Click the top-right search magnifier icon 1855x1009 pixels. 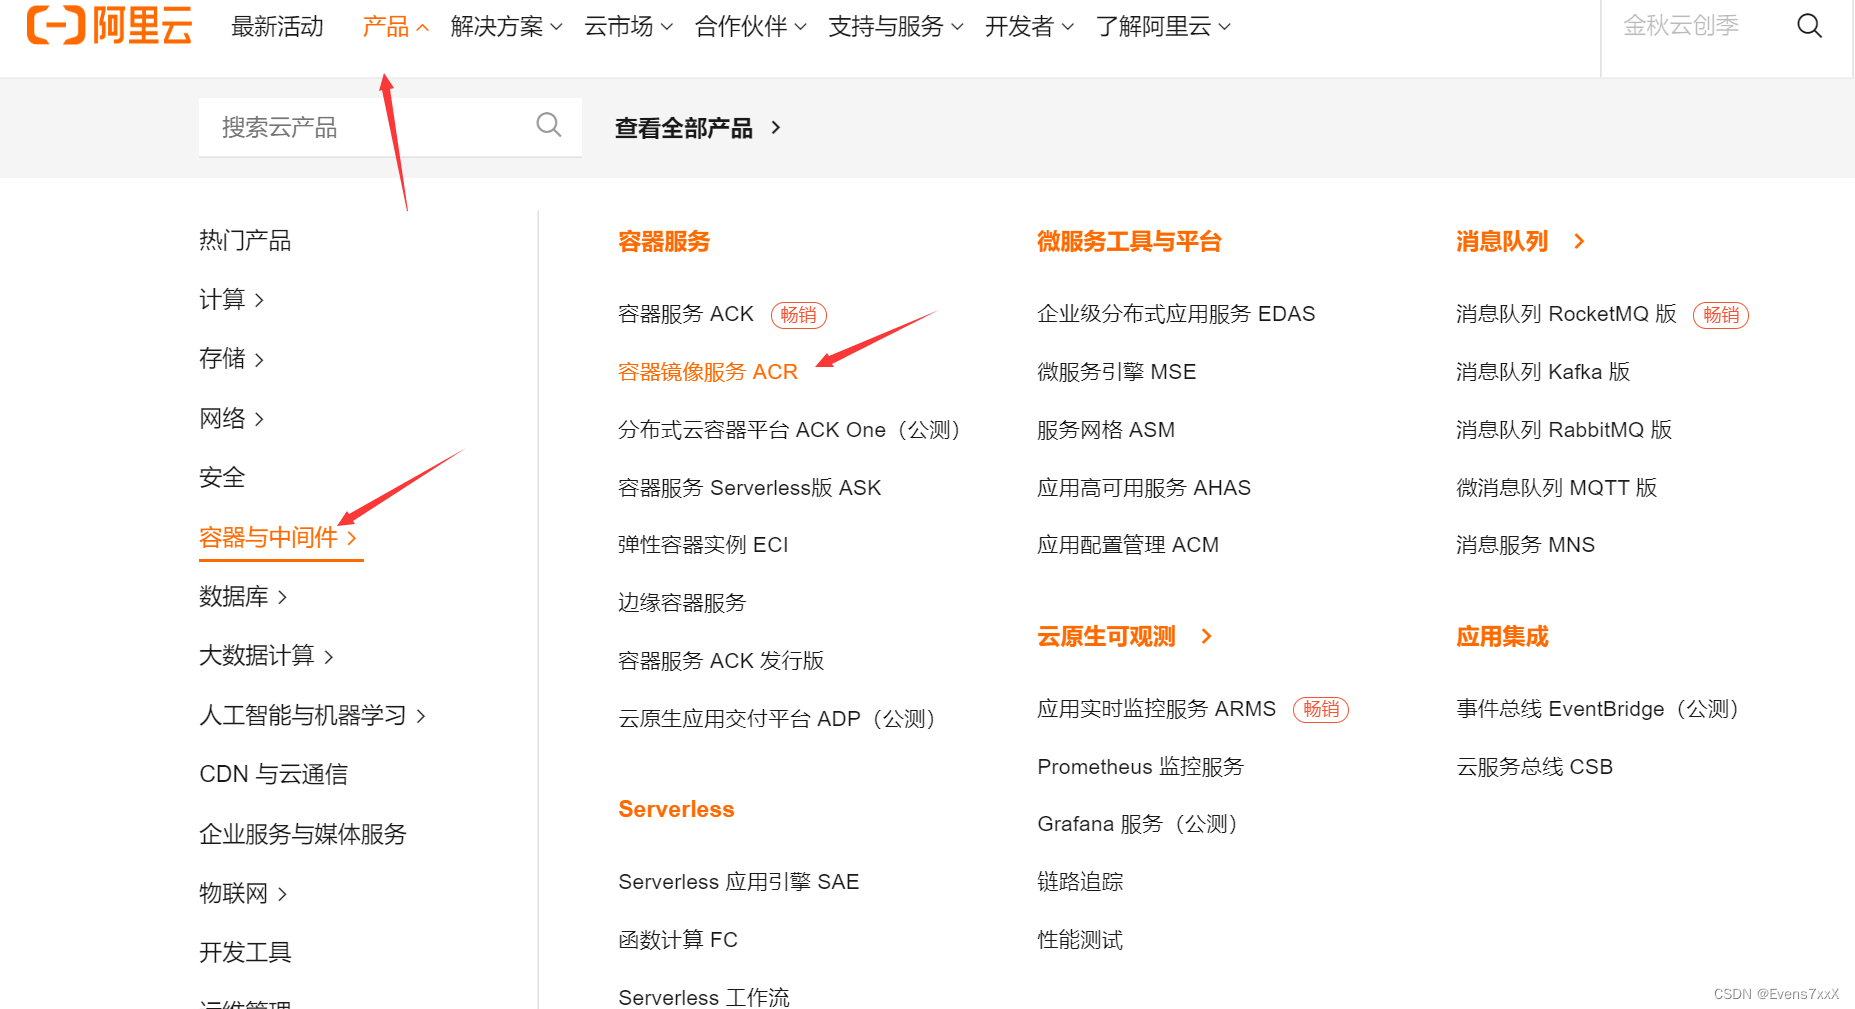pos(1809,26)
